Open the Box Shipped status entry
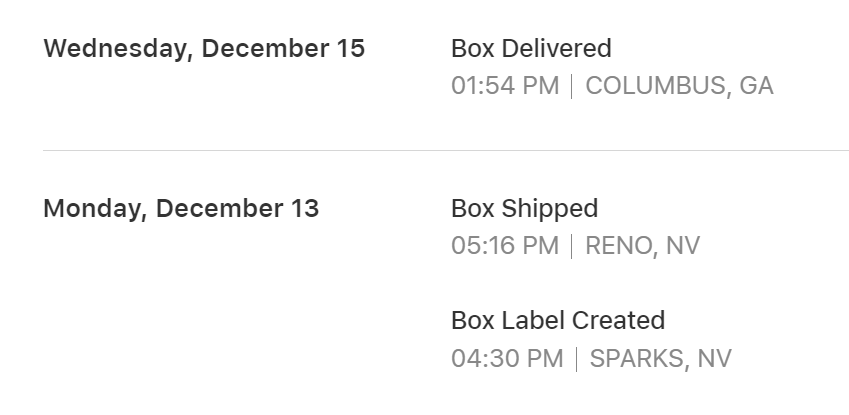This screenshot has height=415, width=849. [x=525, y=209]
